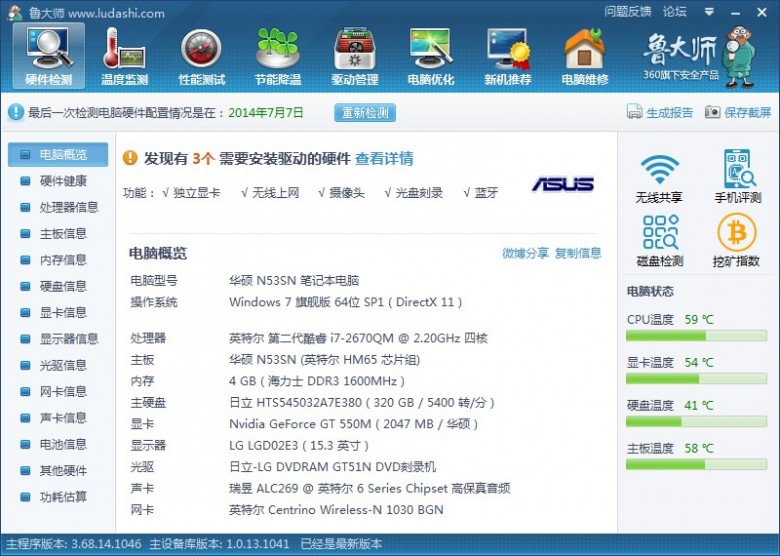Click the 主板温度 progress bar
This screenshot has height=556, width=780.
(696, 464)
